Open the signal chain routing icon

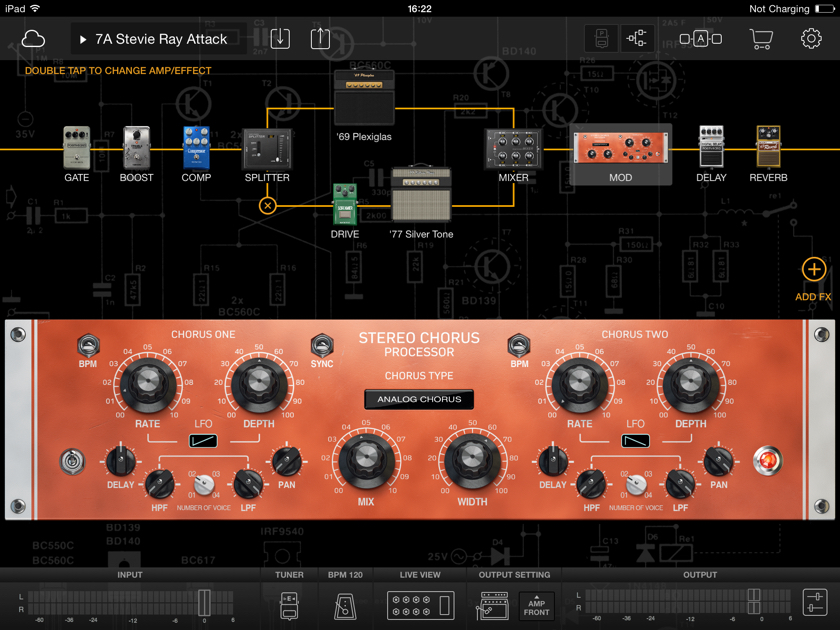pyautogui.click(x=636, y=39)
